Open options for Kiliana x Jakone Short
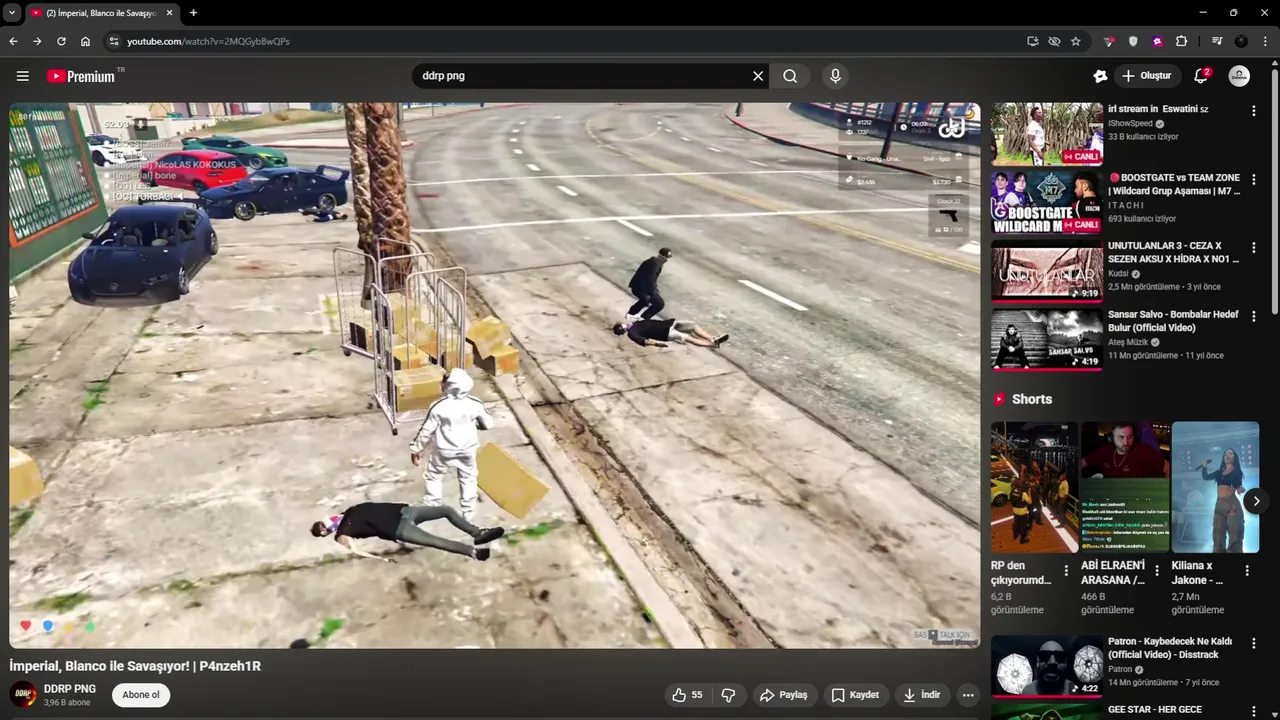 coord(1247,570)
